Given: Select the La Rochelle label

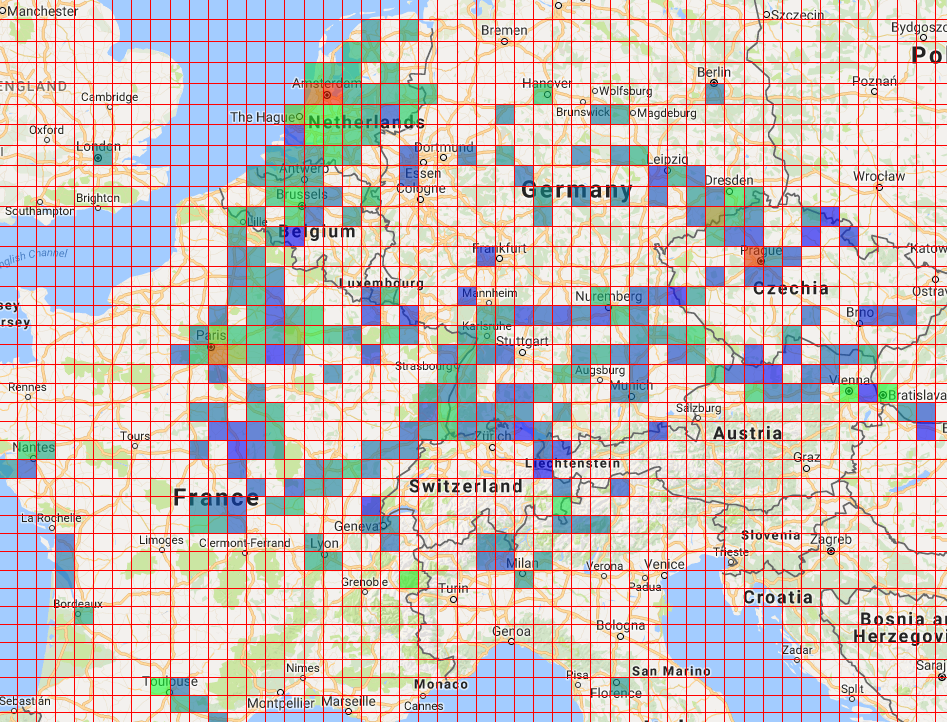Looking at the screenshot, I should 51,518.
